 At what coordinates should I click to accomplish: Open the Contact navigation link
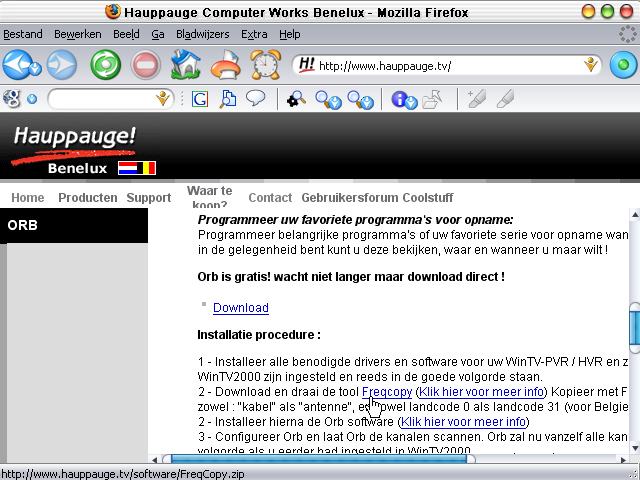click(x=270, y=198)
